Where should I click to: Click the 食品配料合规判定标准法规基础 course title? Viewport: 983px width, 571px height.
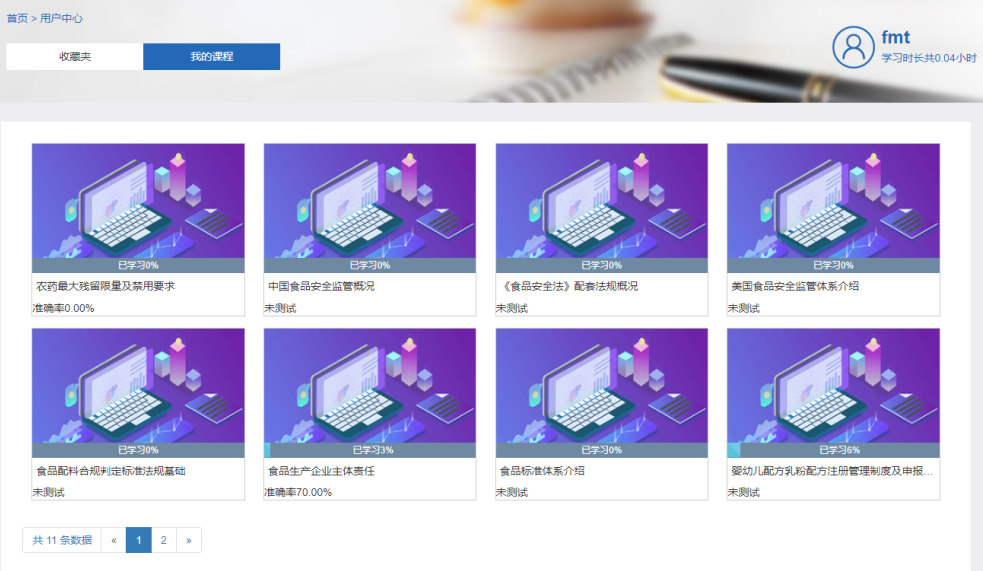(x=111, y=471)
